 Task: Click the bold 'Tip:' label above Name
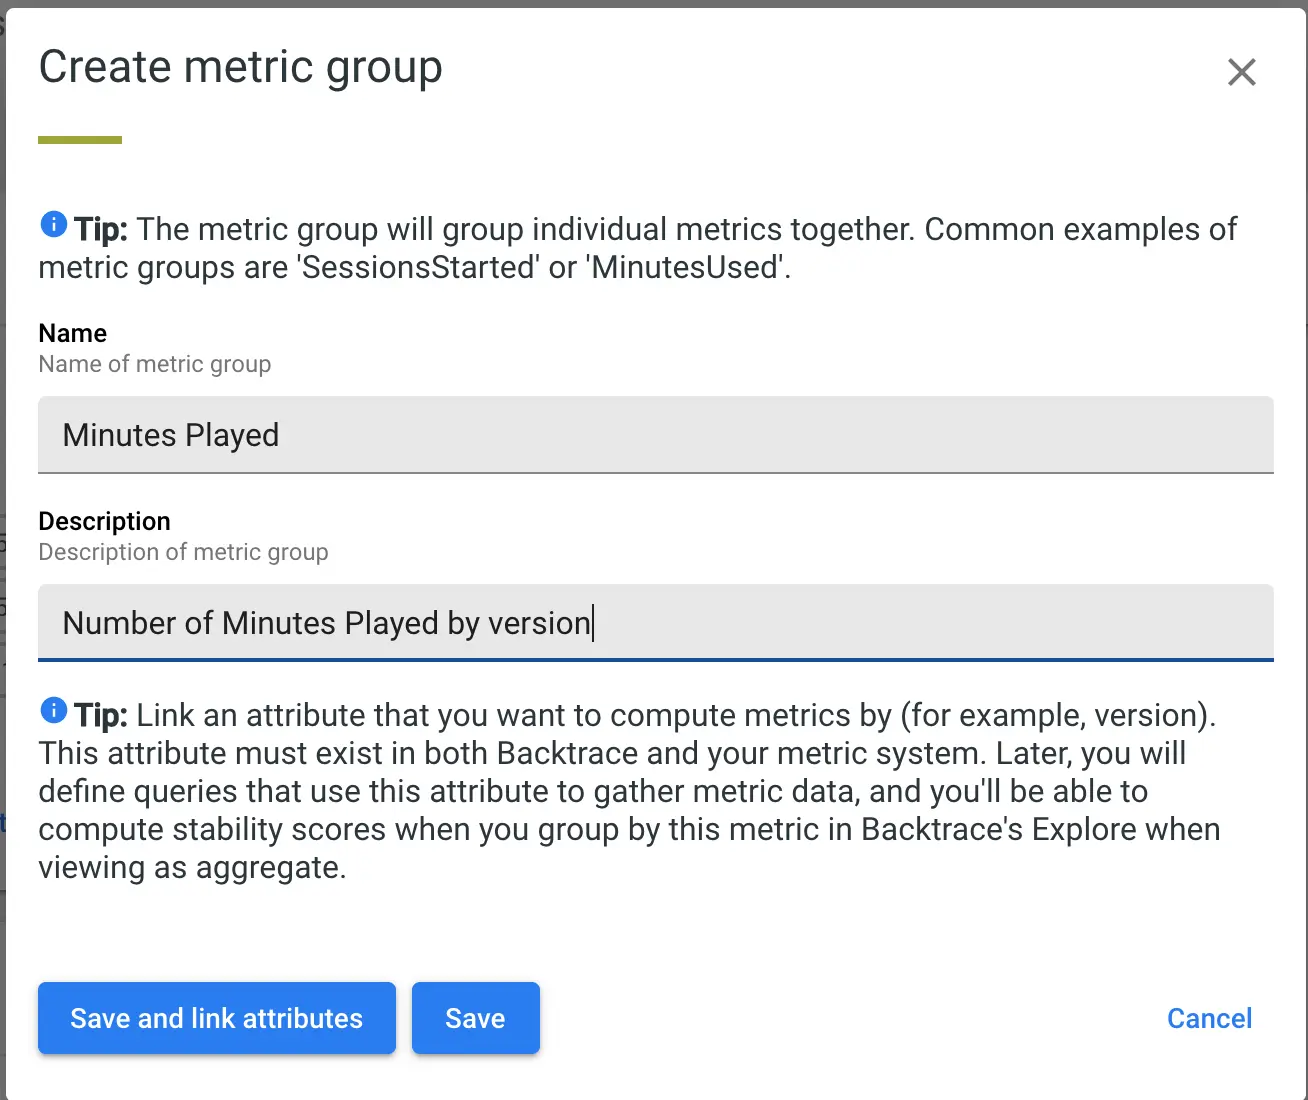click(x=101, y=229)
